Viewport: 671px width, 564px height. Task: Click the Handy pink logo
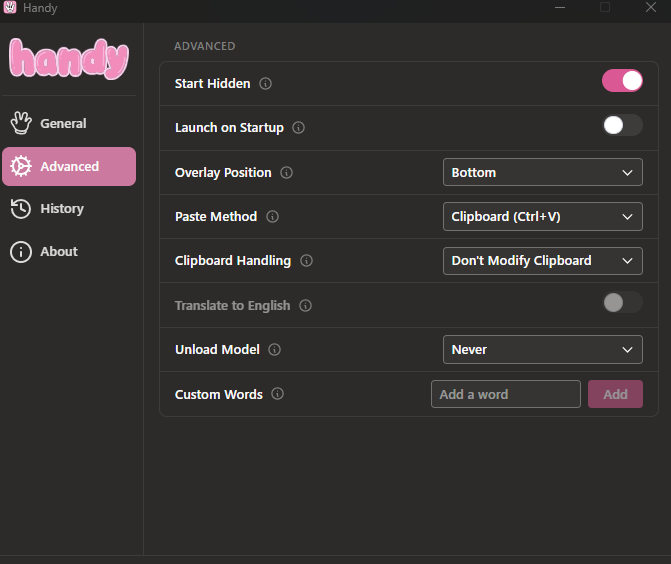[69, 59]
